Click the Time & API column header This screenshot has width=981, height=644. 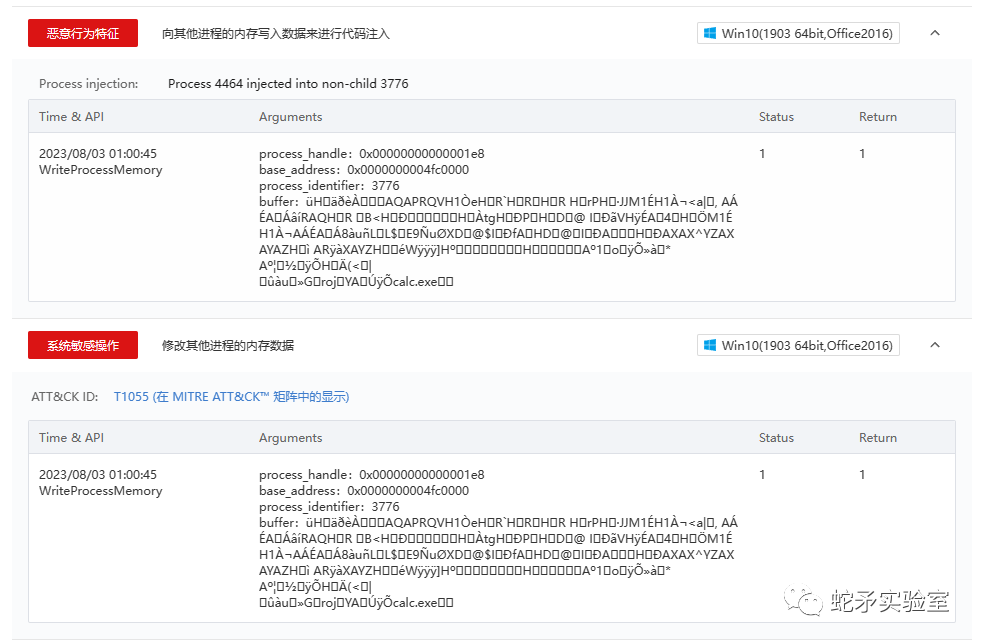coord(70,116)
